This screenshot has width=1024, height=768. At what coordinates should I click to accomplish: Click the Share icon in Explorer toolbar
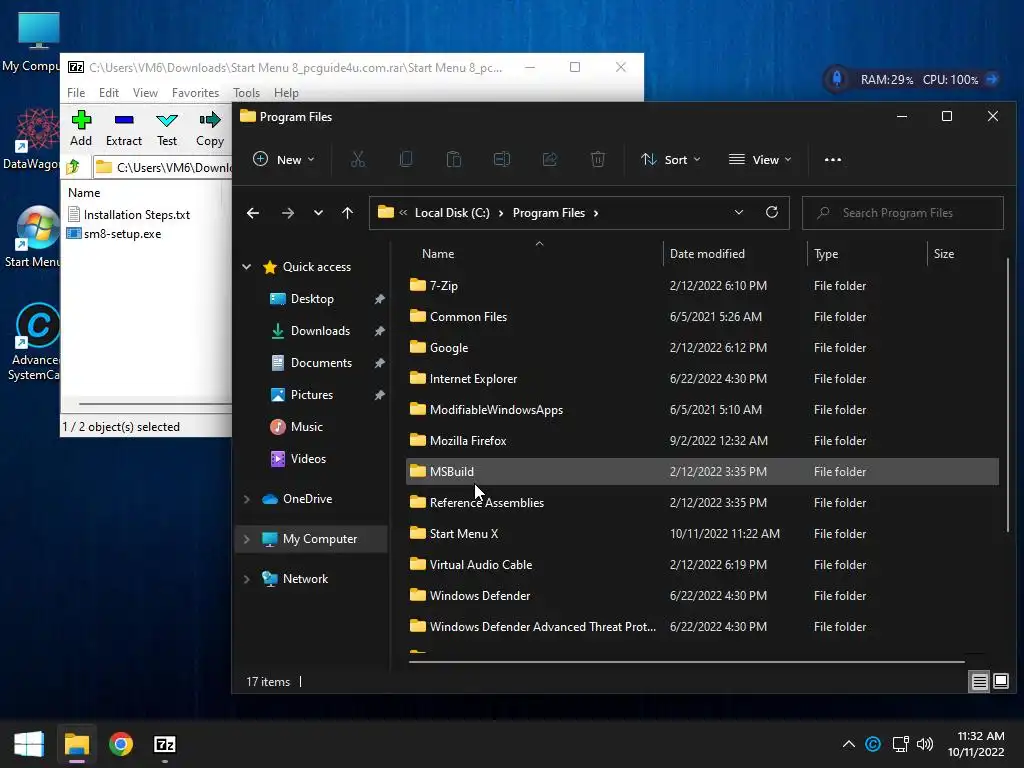click(x=550, y=159)
